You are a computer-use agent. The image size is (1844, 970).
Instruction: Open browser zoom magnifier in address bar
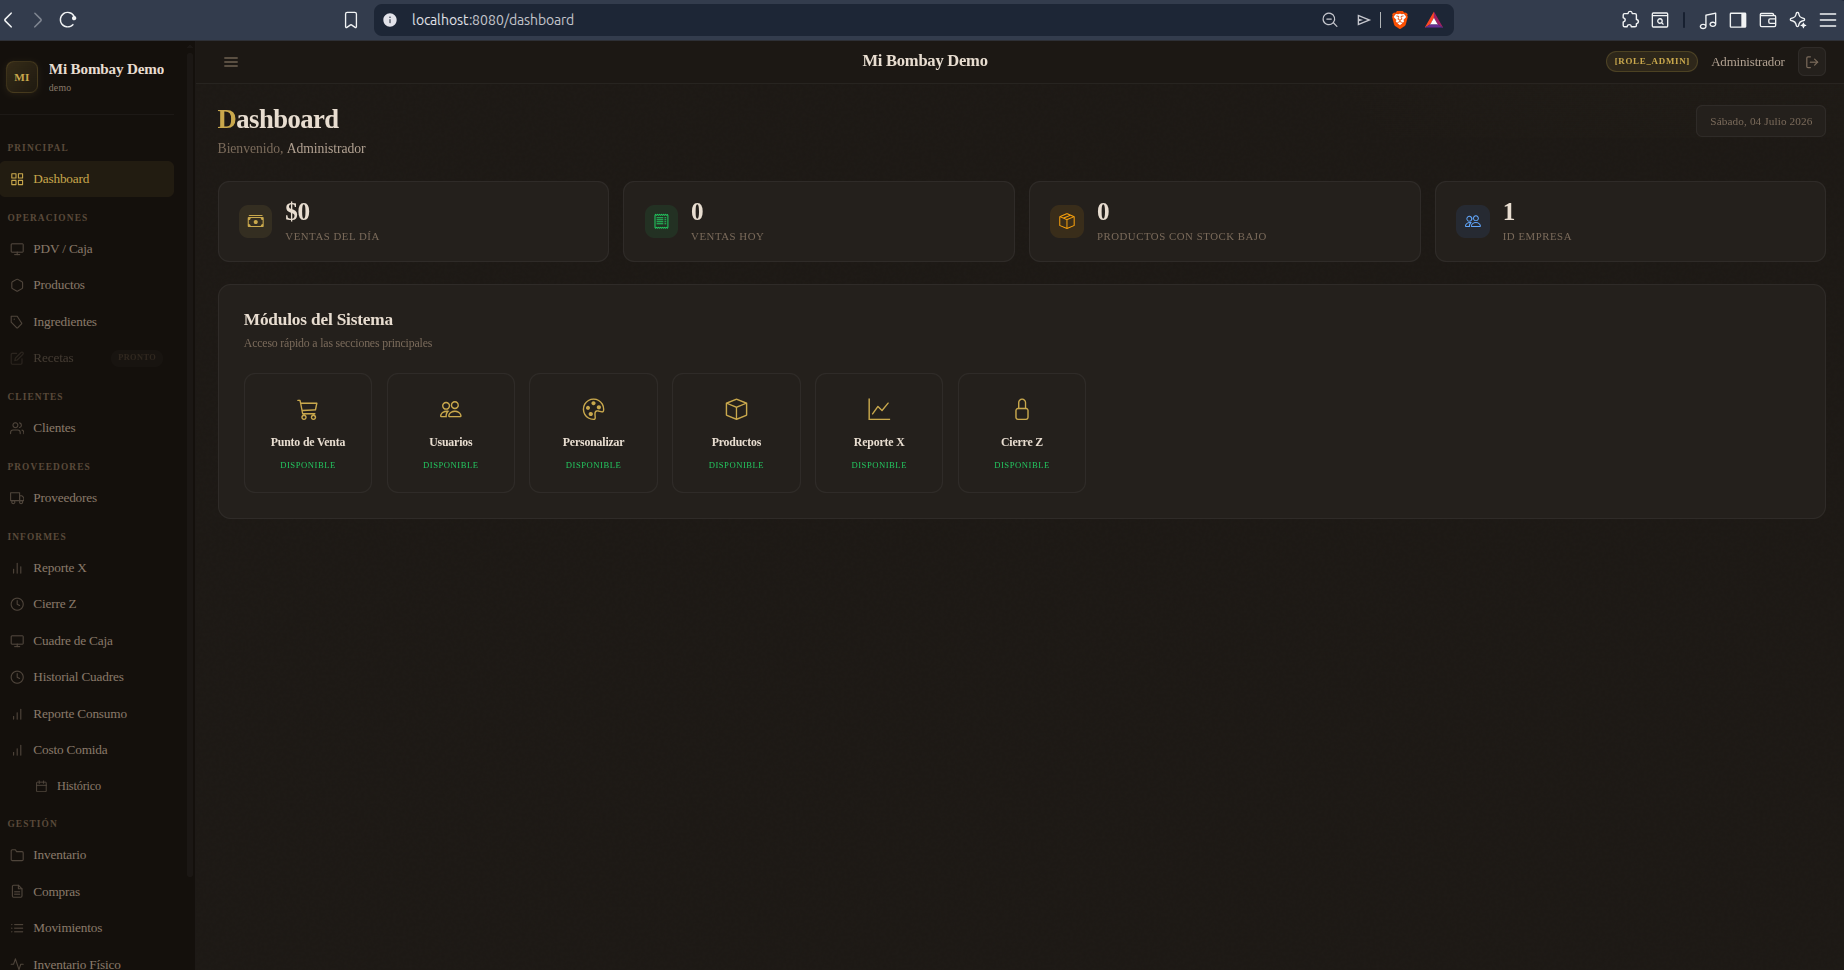[x=1330, y=20]
